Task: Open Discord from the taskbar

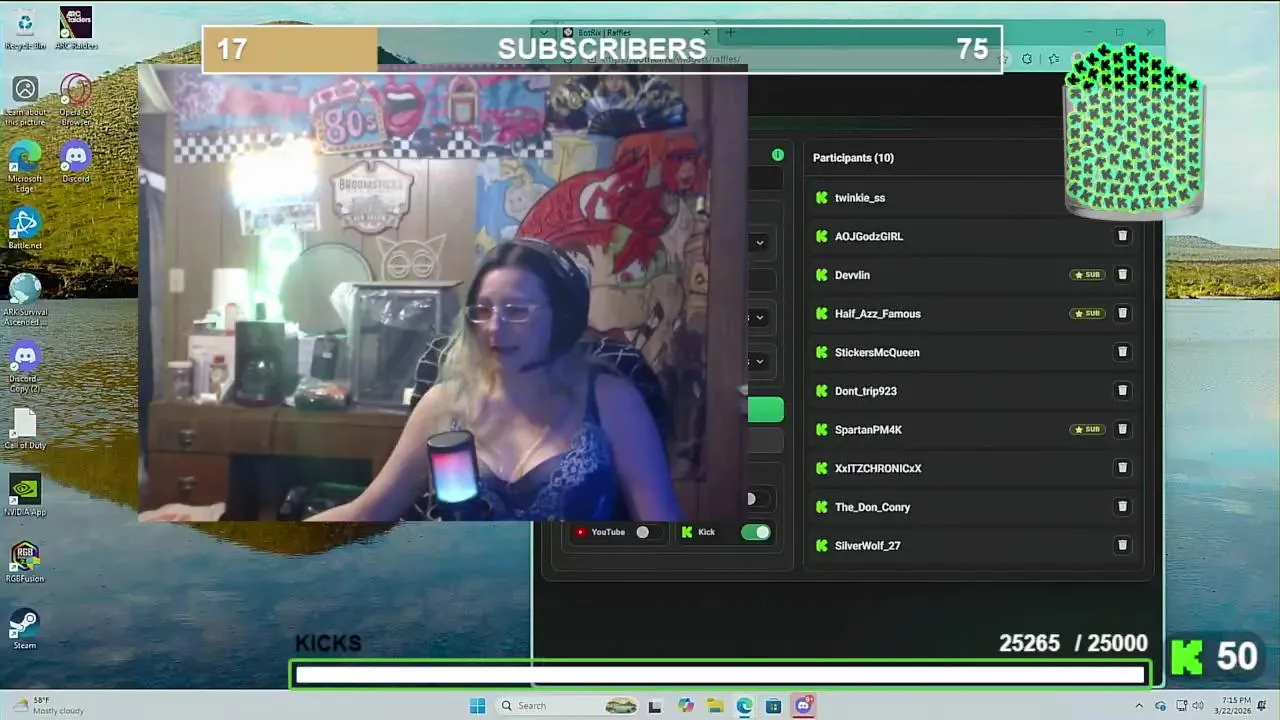Action: click(803, 706)
